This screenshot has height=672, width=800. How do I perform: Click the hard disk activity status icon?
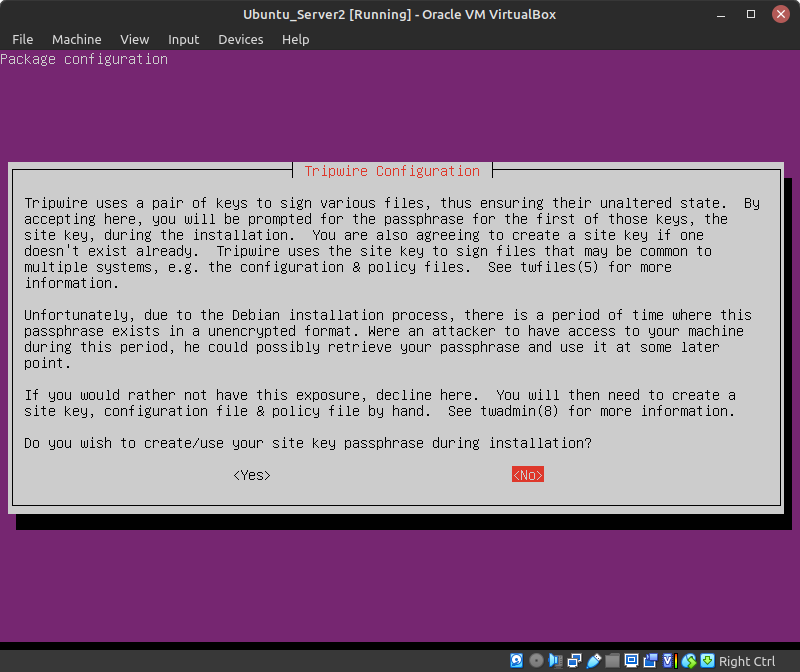point(516,661)
